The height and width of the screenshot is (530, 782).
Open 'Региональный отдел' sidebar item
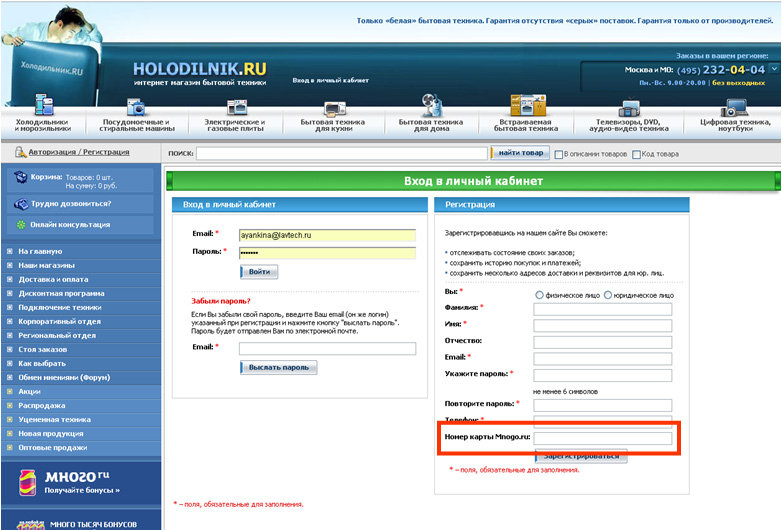click(57, 335)
